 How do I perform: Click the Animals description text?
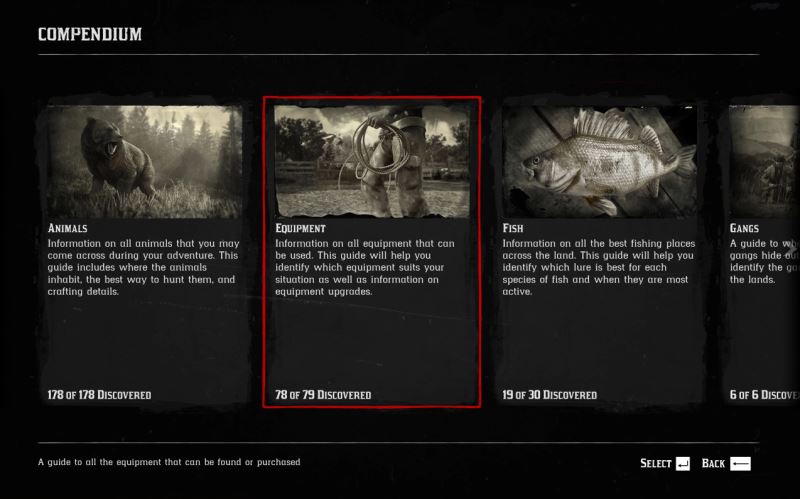coord(143,267)
